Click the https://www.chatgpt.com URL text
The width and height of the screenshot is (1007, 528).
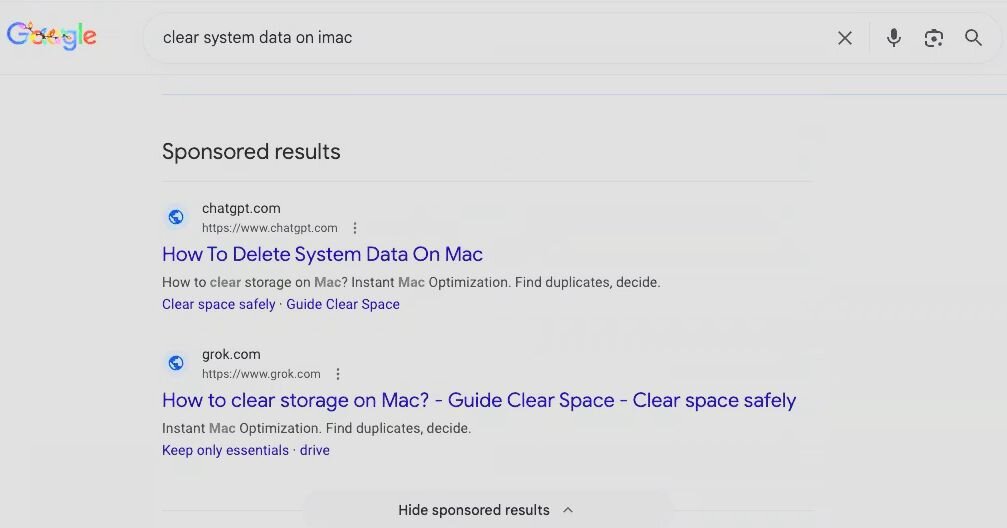point(270,228)
